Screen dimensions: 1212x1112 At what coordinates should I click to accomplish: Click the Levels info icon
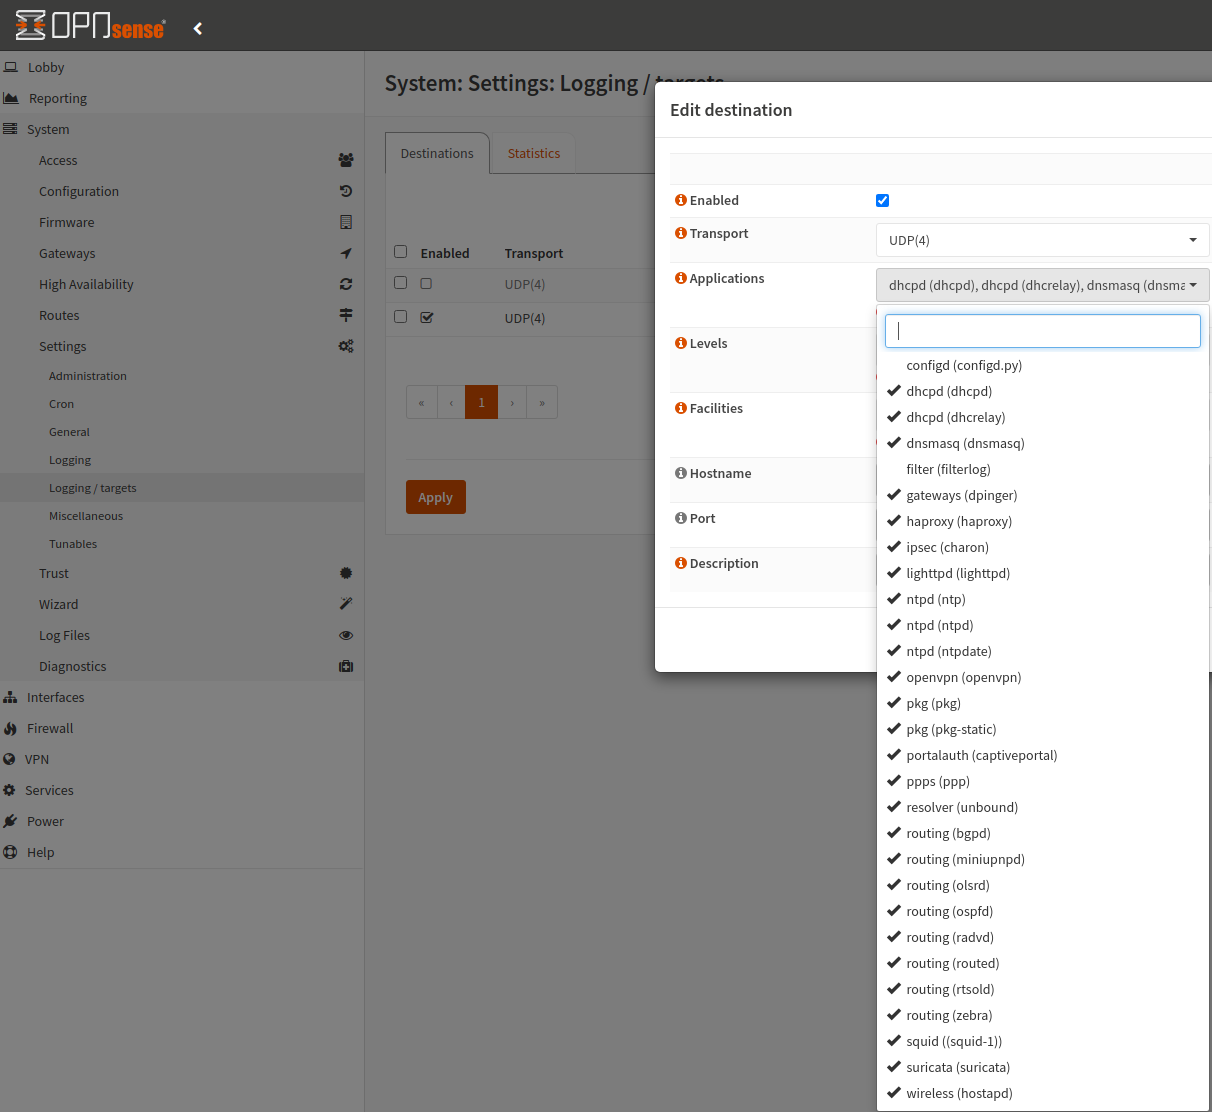(681, 343)
